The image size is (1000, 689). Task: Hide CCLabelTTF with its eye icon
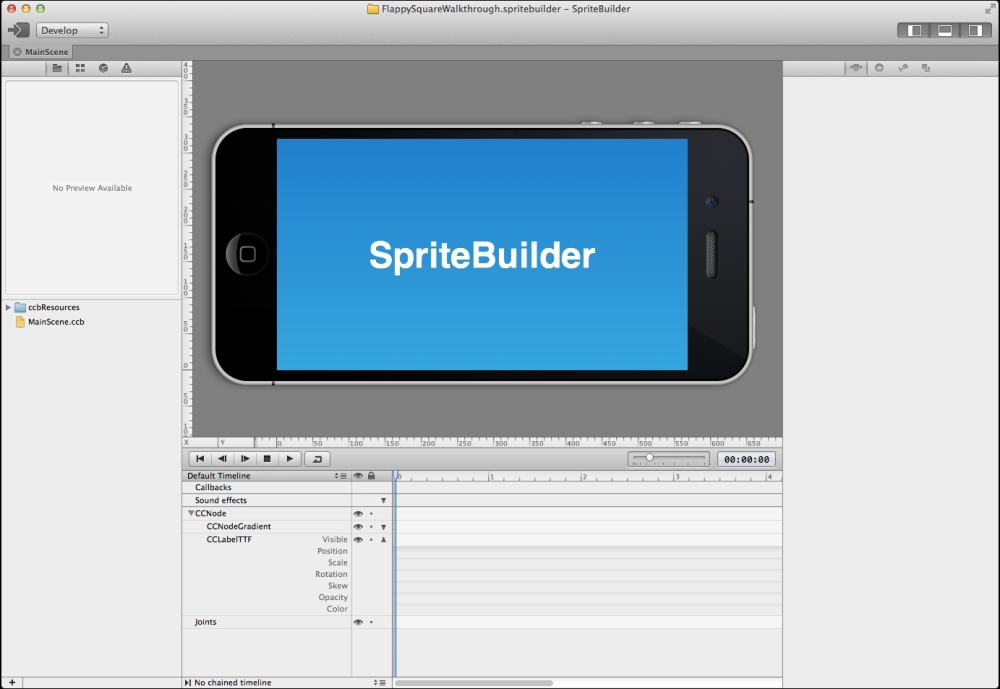[358, 540]
